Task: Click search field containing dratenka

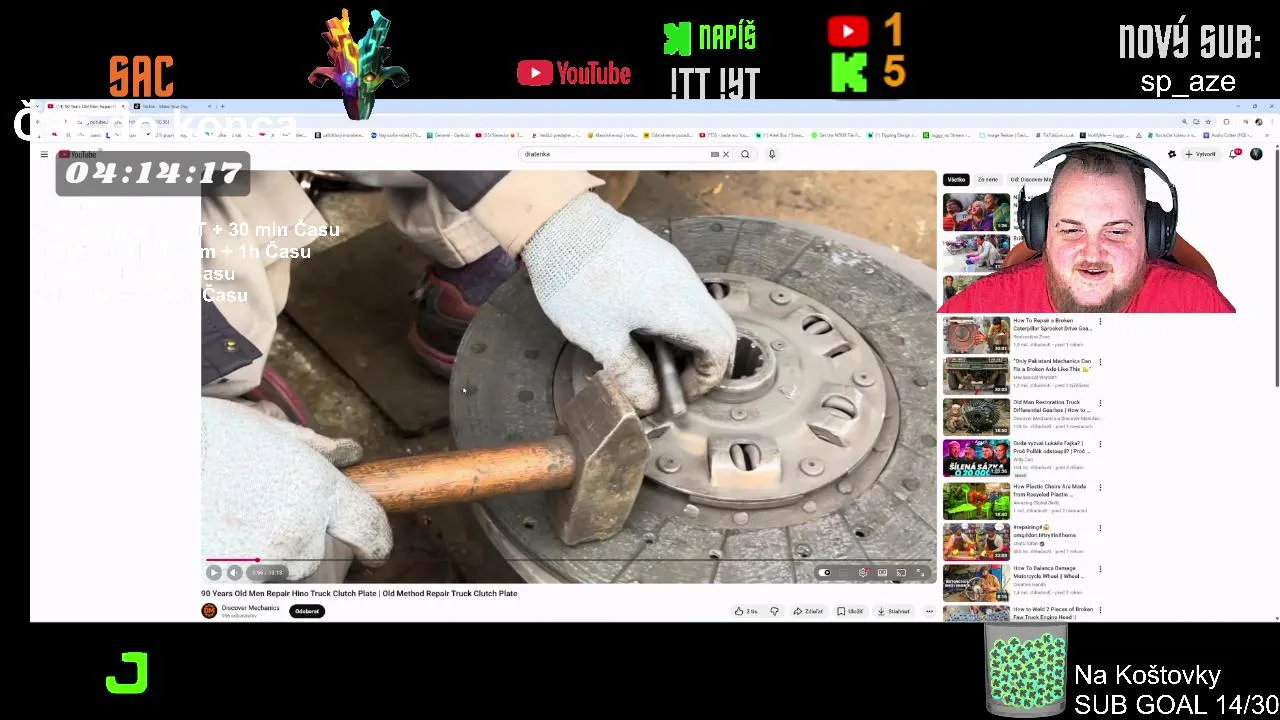Action: [615, 154]
